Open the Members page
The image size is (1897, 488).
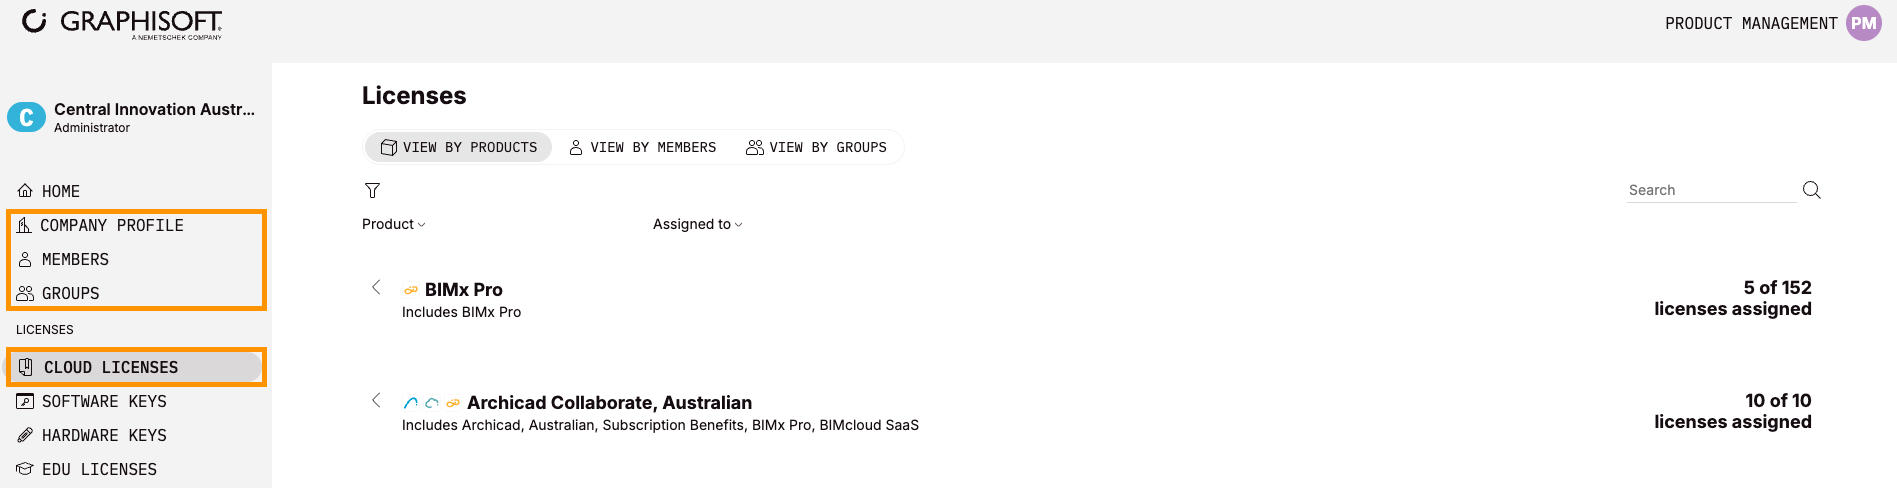[75, 259]
